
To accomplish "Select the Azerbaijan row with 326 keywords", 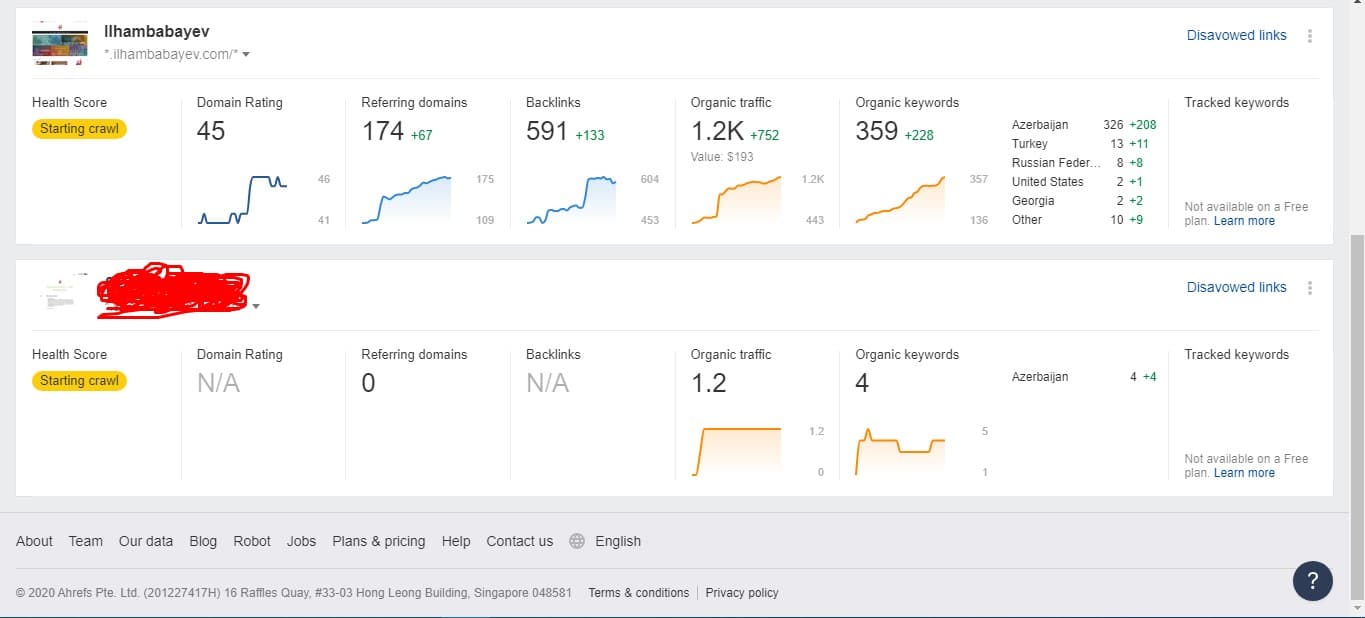I will (x=1084, y=125).
